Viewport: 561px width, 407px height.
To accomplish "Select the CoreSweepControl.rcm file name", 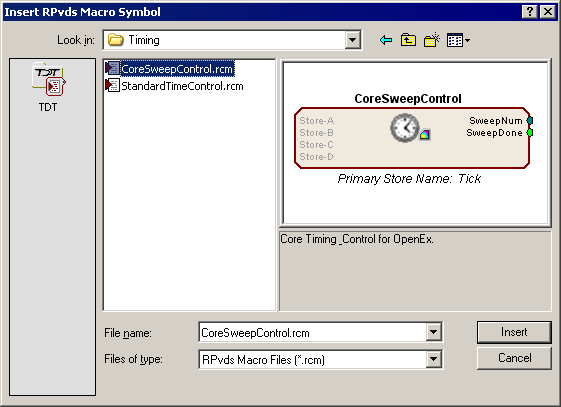I will coord(177,69).
